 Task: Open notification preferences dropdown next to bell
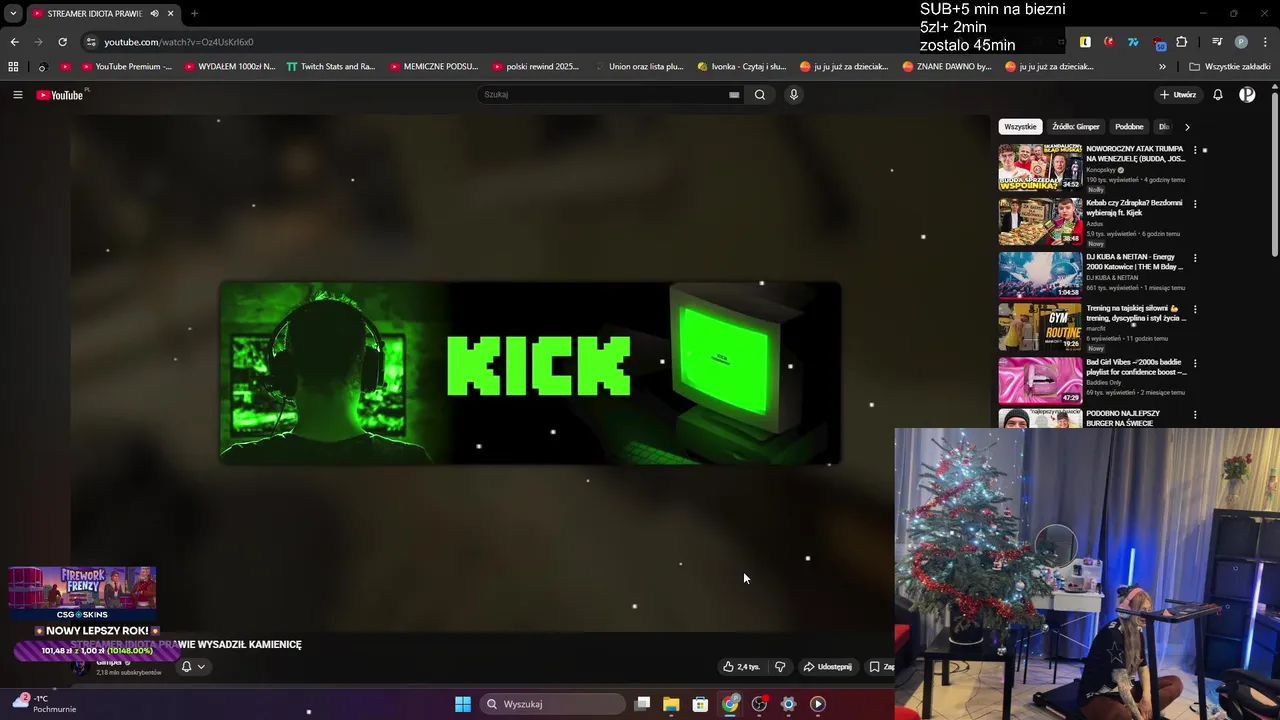click(201, 667)
